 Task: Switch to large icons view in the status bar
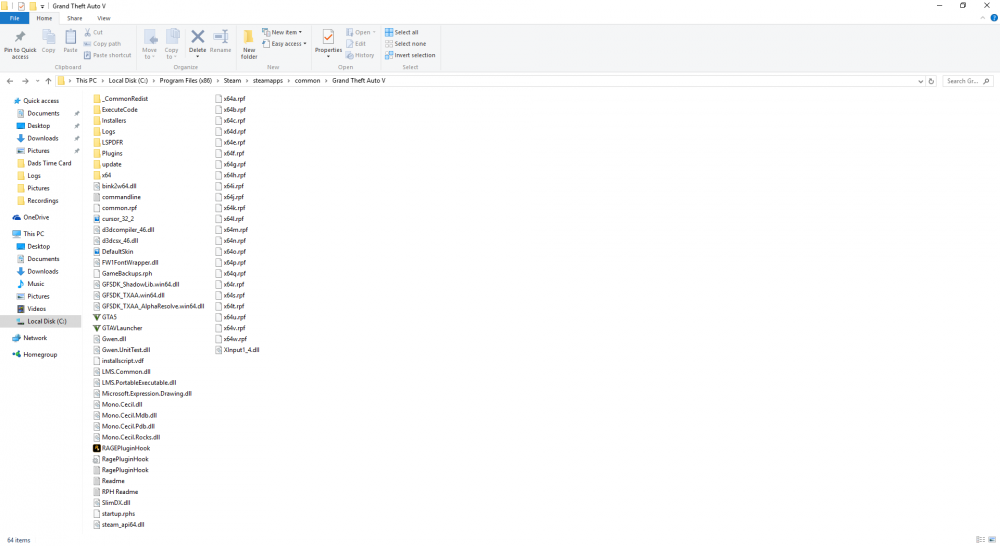[x=992, y=540]
